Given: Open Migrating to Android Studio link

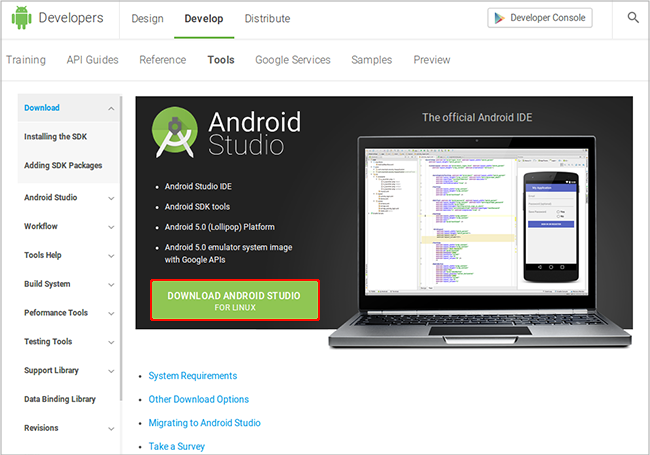Looking at the screenshot, I should [x=204, y=423].
